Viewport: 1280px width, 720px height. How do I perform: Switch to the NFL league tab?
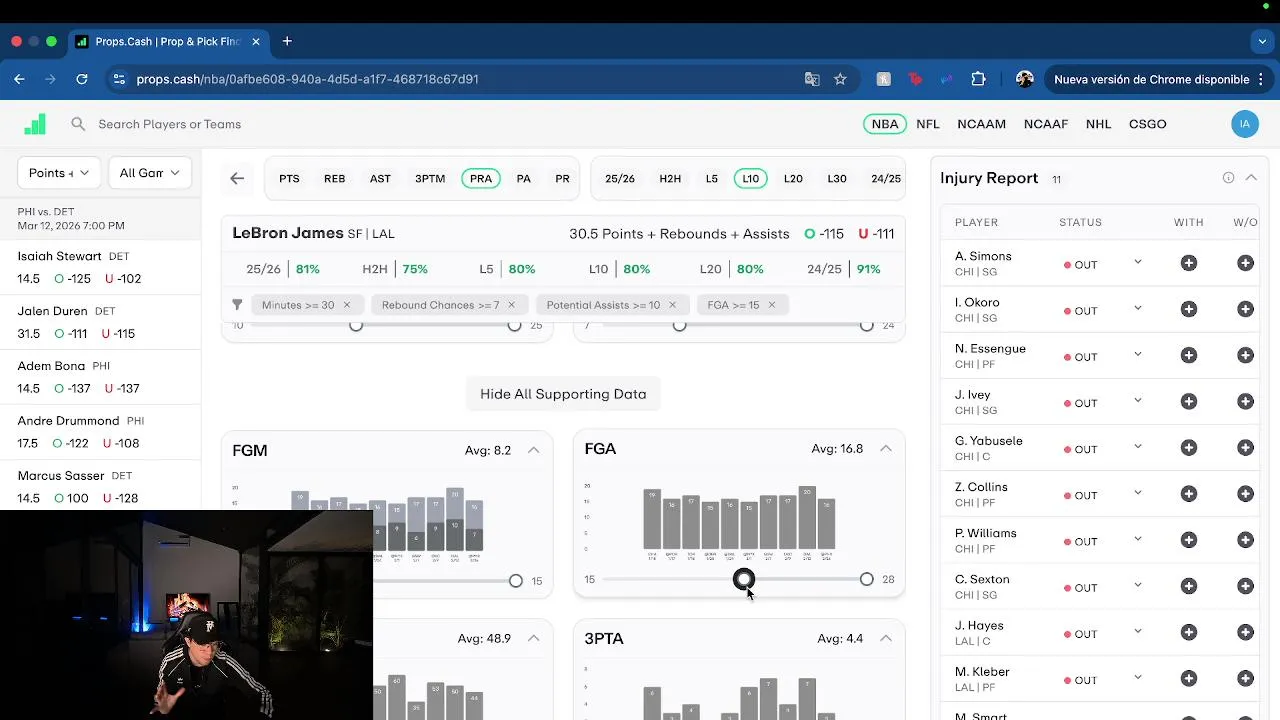coord(928,124)
